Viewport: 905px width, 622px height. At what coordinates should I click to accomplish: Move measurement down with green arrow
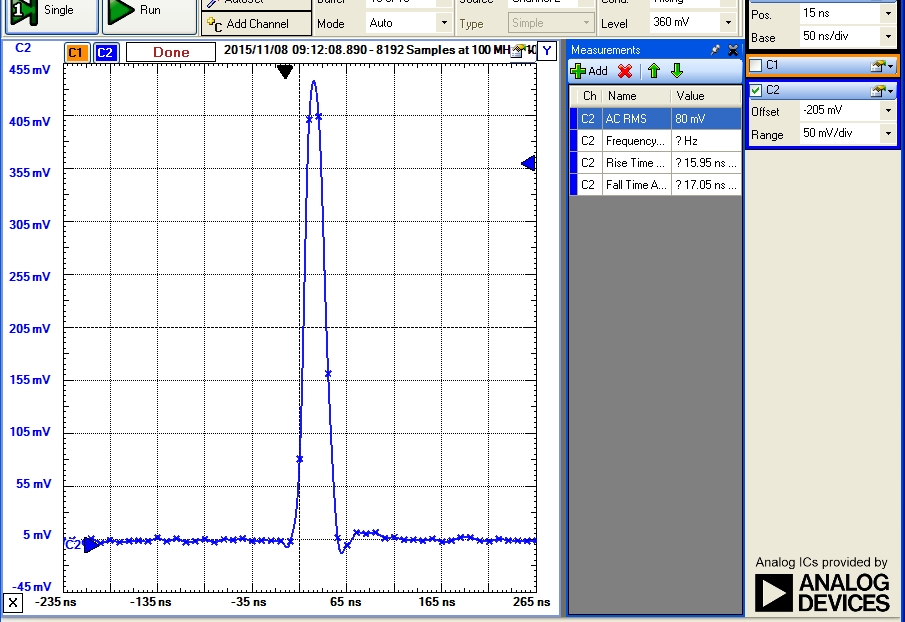coord(677,71)
